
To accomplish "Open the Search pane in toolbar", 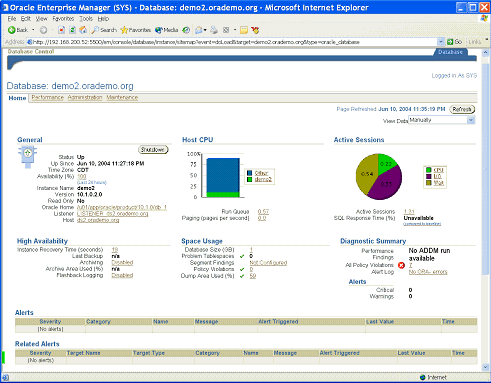I will click(104, 30).
